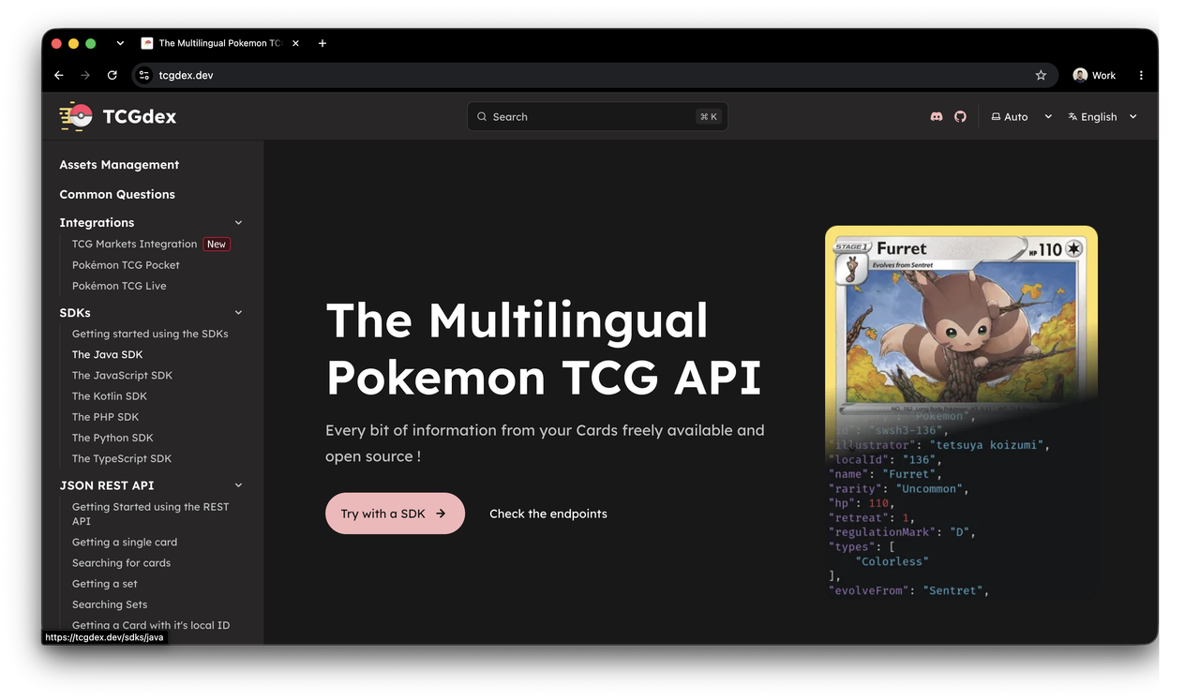This screenshot has height=700, width=1200.
Task: Click the browser forward arrow
Action: click(85, 75)
